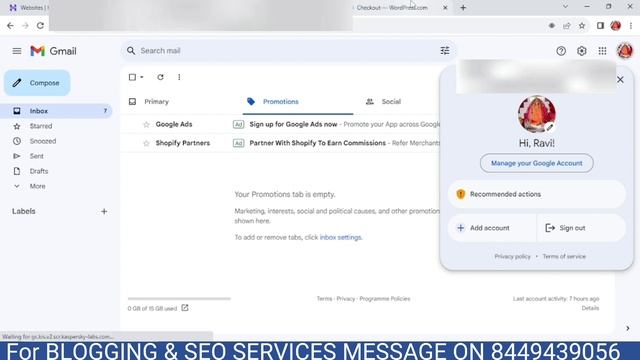Viewport: 640px width, 360px height.
Task: Open the select dropdown arrow beside checkbox
Action: pyautogui.click(x=142, y=77)
